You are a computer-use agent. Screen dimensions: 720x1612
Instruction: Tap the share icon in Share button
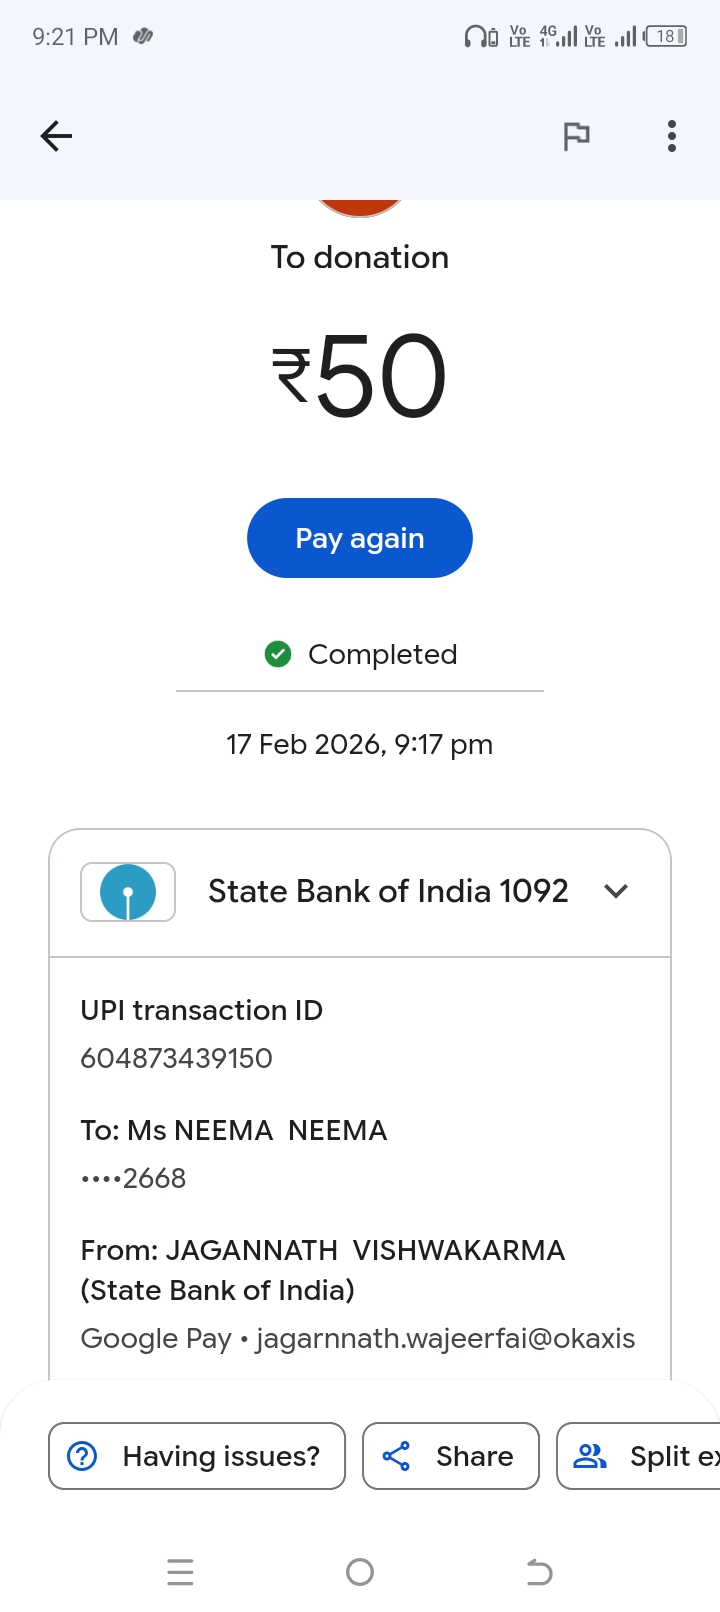click(397, 1456)
